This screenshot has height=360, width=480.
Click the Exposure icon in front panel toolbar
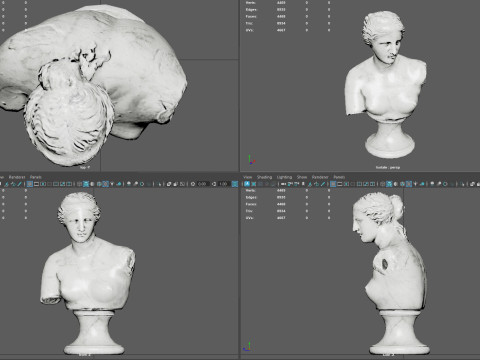coord(193,184)
